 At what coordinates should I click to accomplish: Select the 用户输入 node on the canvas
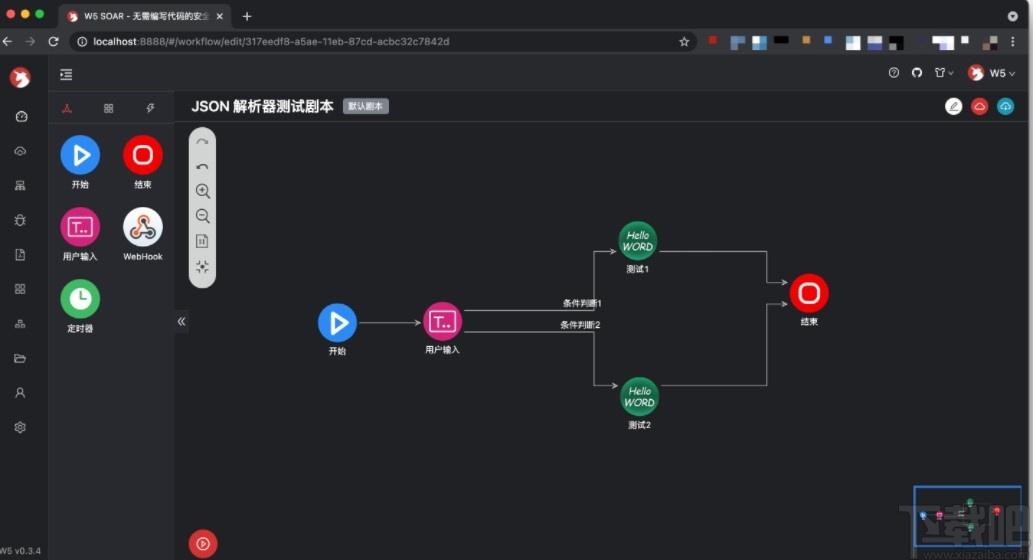(442, 322)
